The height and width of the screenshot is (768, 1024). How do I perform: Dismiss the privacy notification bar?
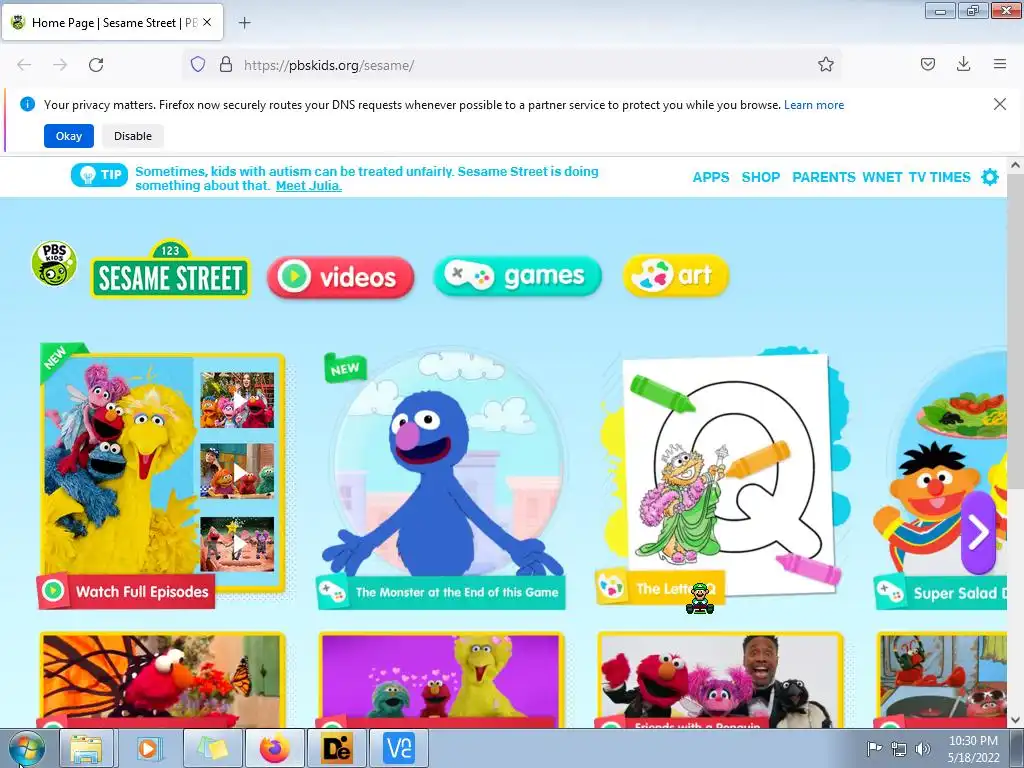tap(999, 104)
